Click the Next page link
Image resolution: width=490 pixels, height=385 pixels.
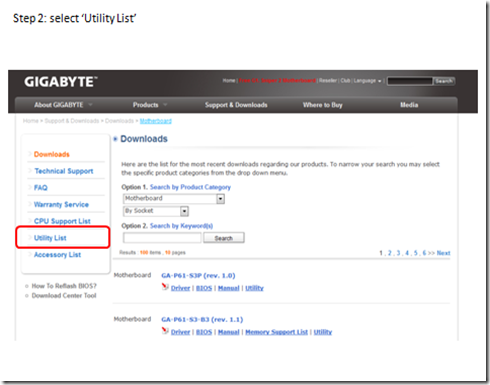coord(443,253)
